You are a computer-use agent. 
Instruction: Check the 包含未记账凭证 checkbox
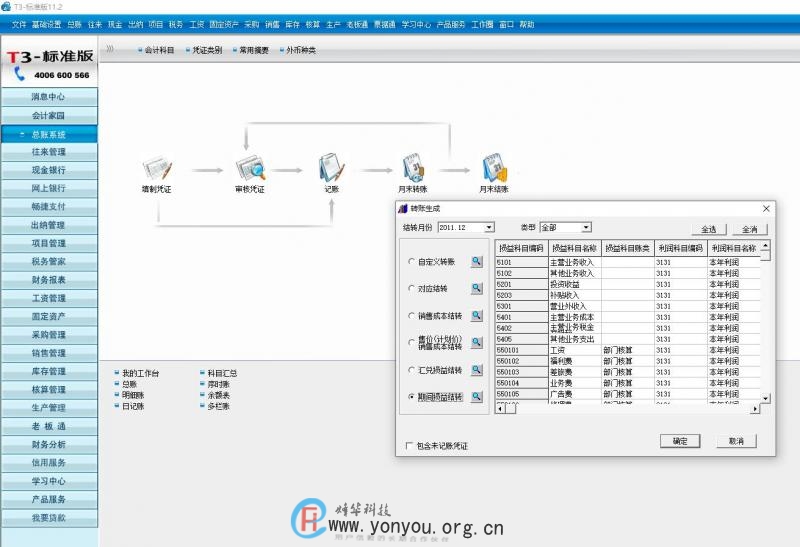409,445
